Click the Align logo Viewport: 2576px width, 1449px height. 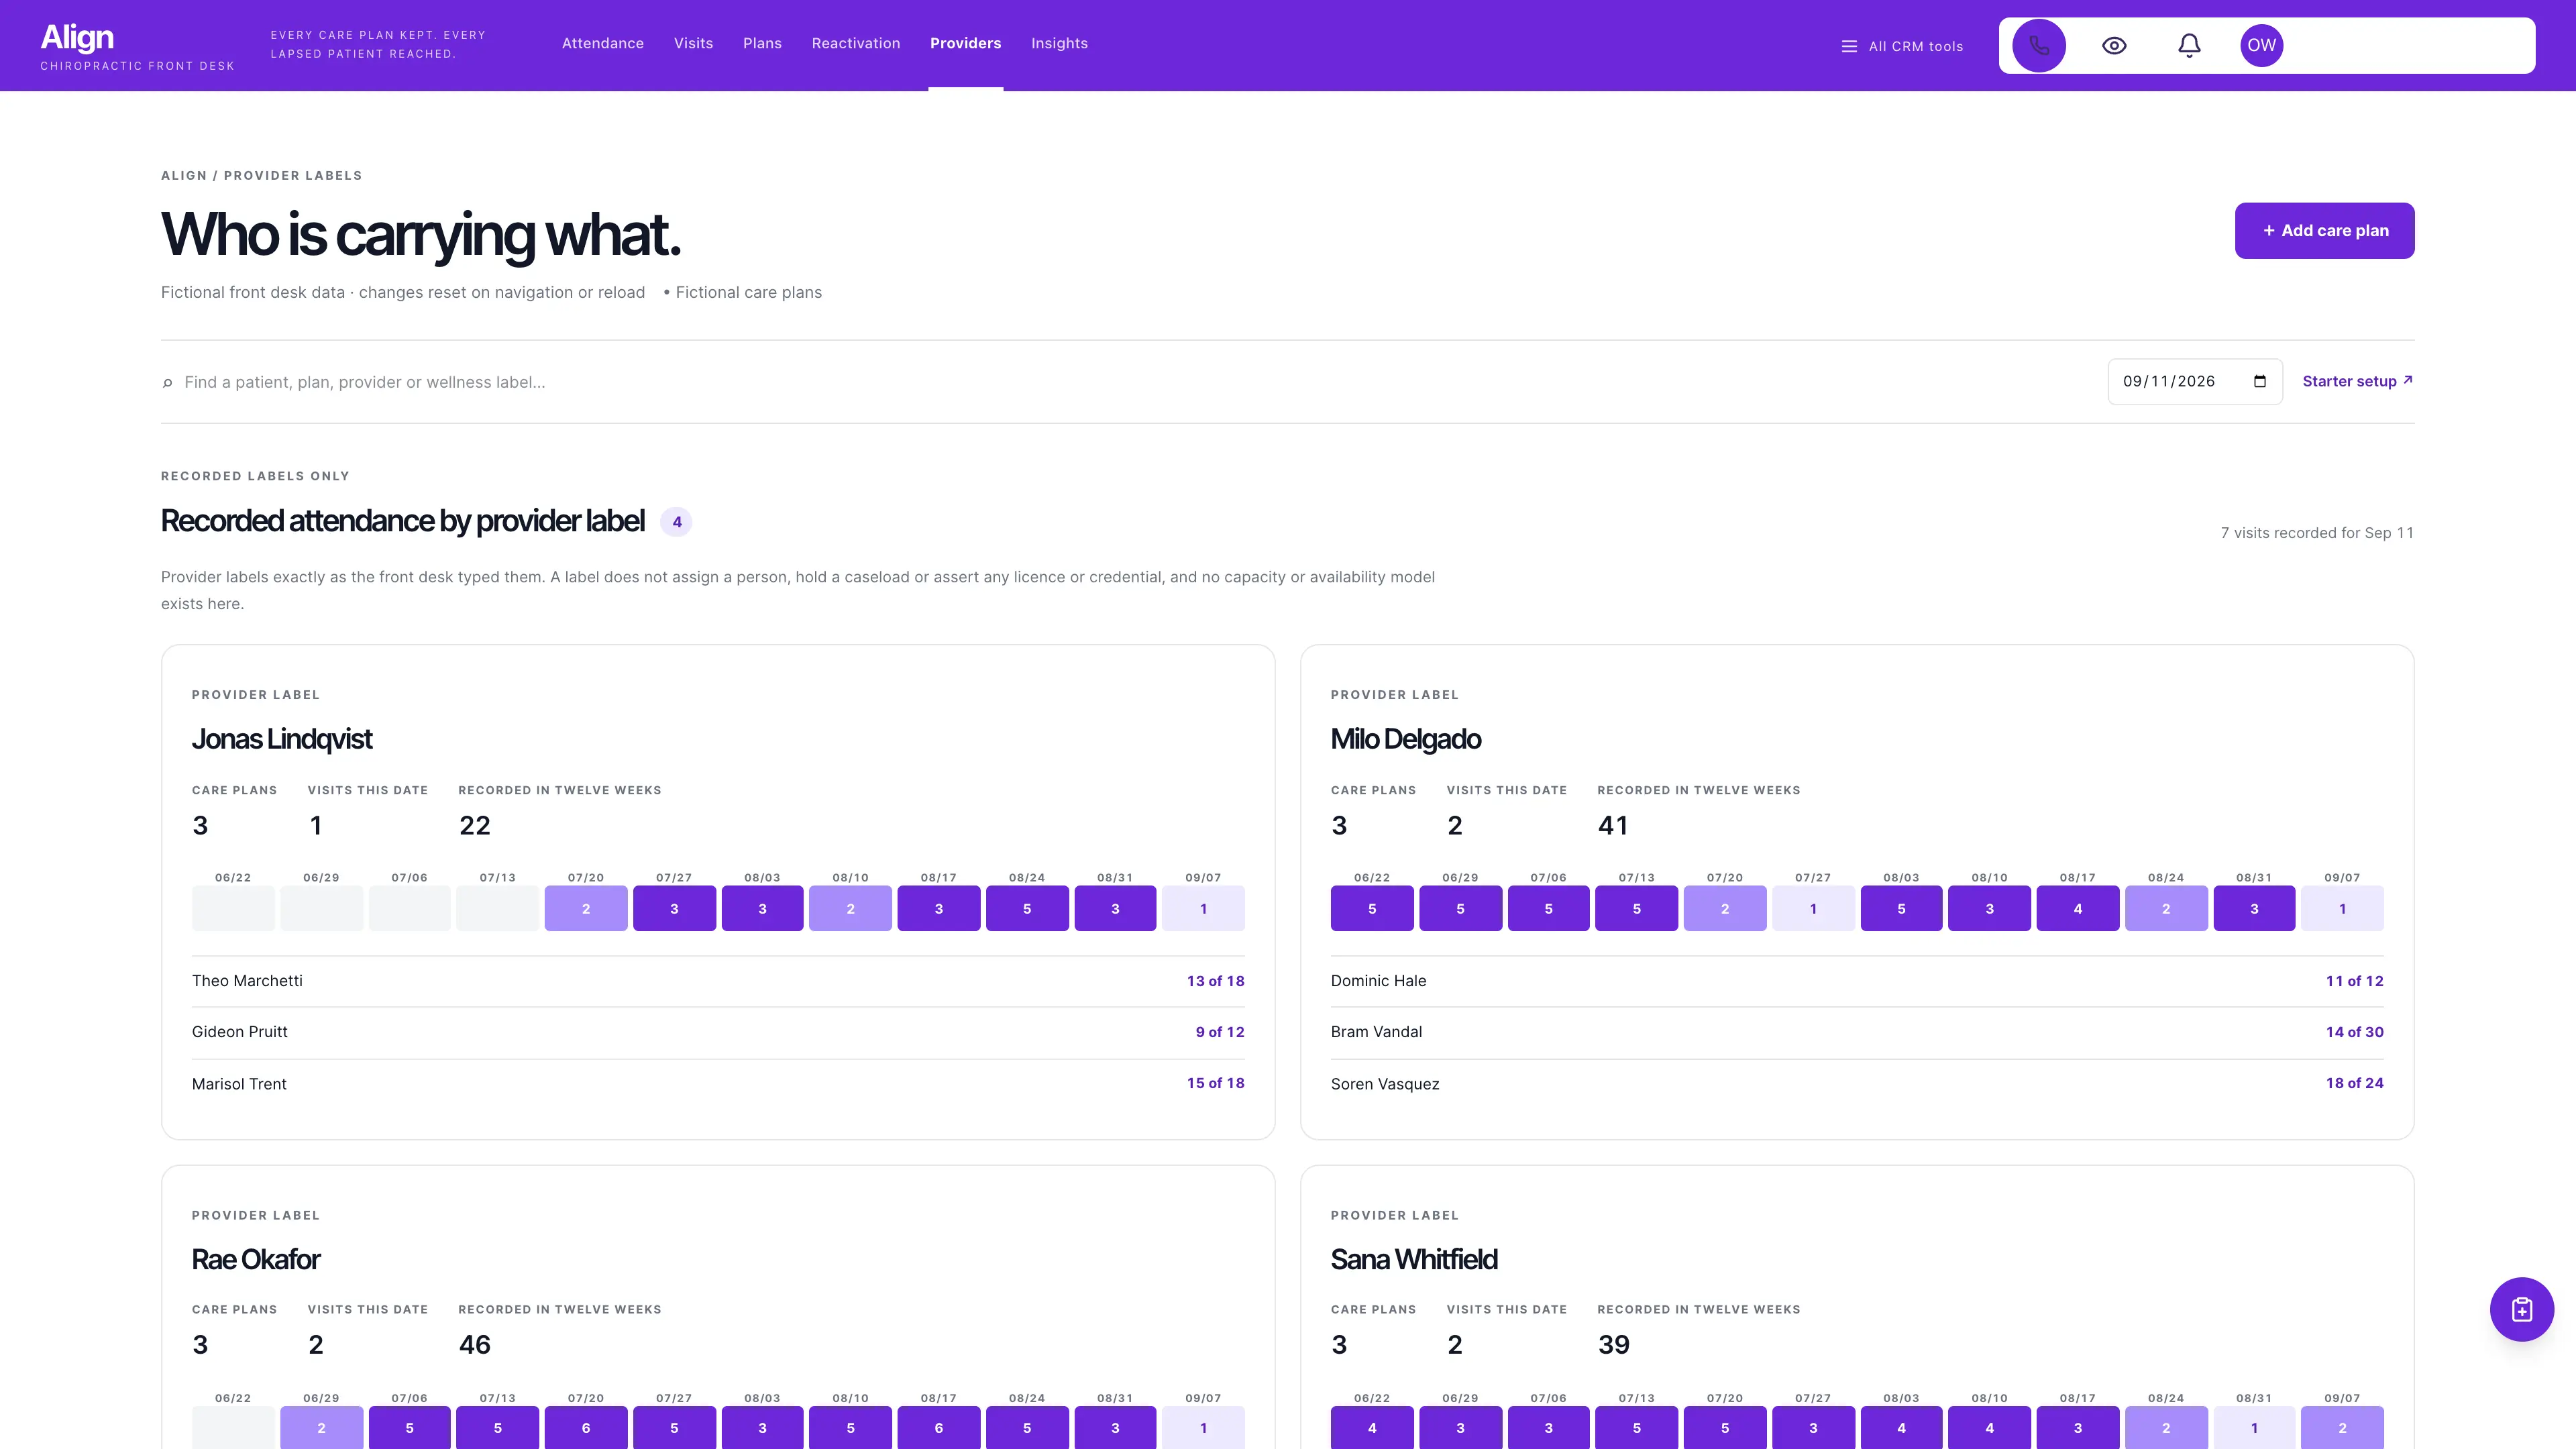pyautogui.click(x=77, y=37)
